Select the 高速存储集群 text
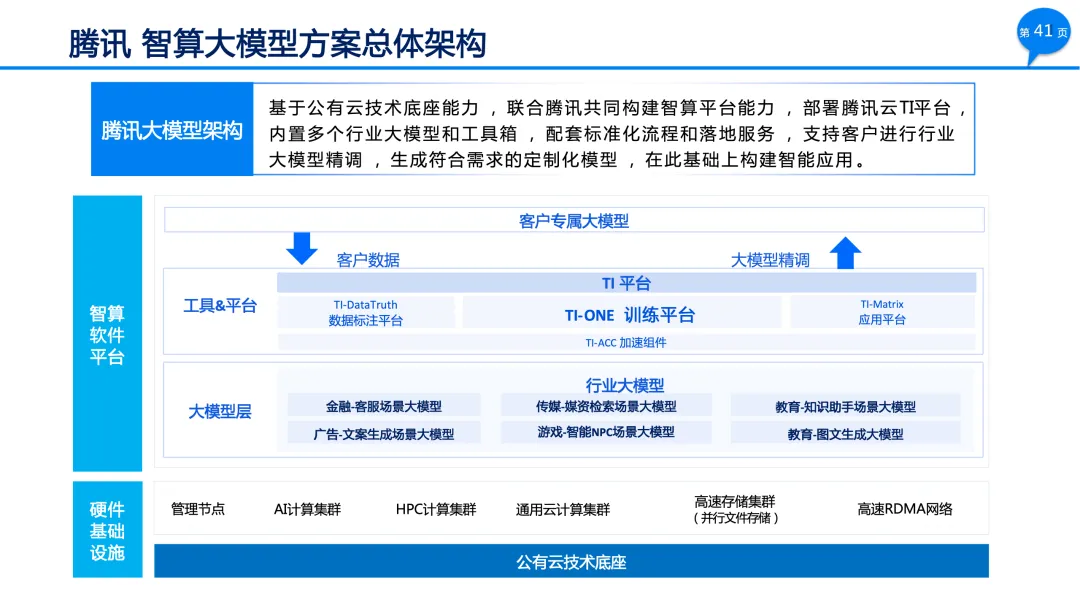Image resolution: width=1080 pixels, height=608 pixels. tap(735, 501)
